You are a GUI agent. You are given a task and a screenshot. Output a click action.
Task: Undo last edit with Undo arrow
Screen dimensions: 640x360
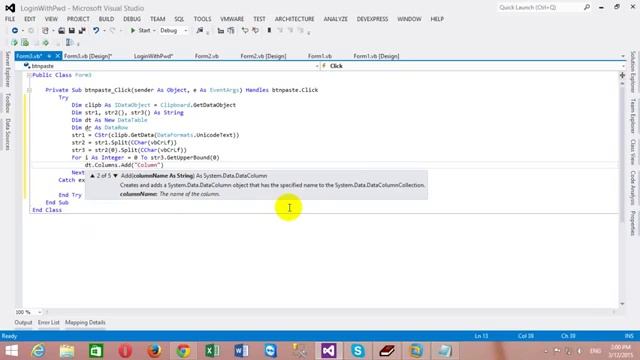(x=96, y=31)
